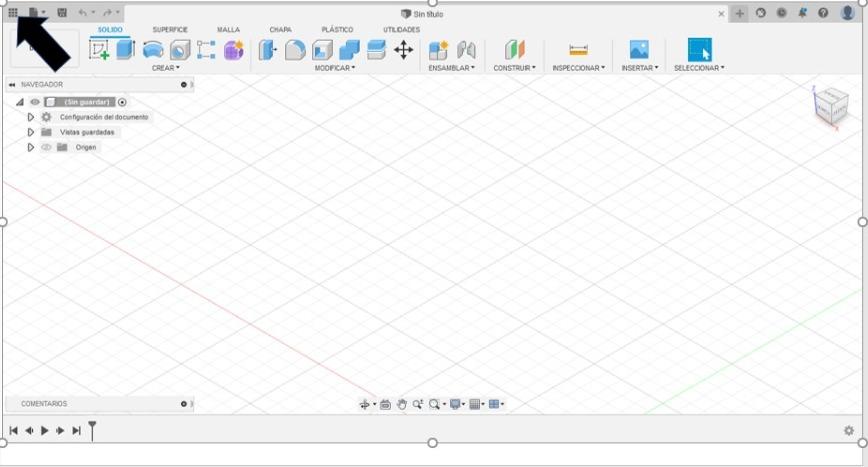Viewport: 868px width, 467px height.
Task: Play the timeline
Action: [x=45, y=430]
